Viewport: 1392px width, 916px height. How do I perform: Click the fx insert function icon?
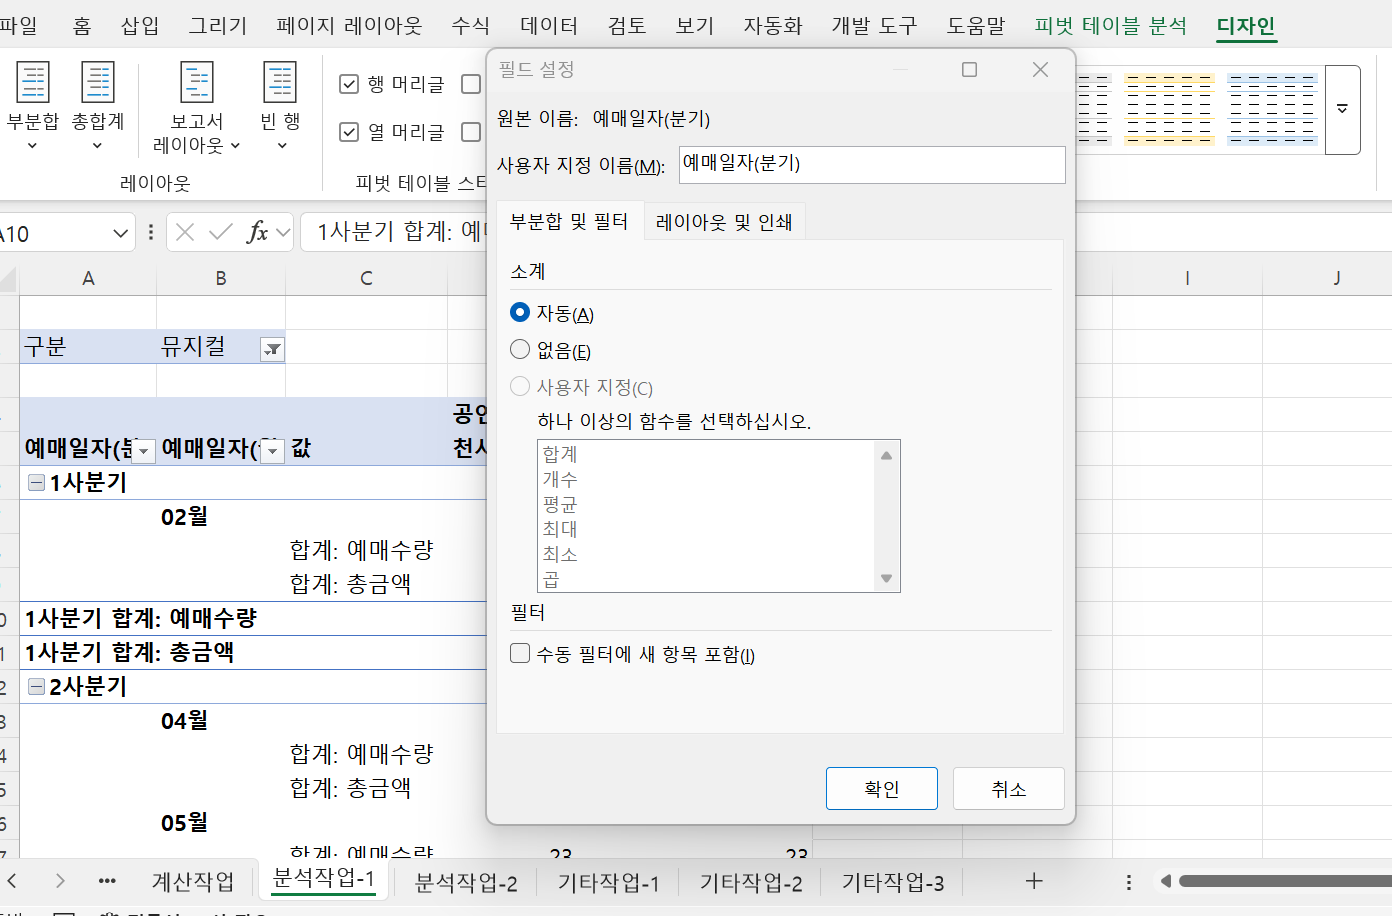257,233
